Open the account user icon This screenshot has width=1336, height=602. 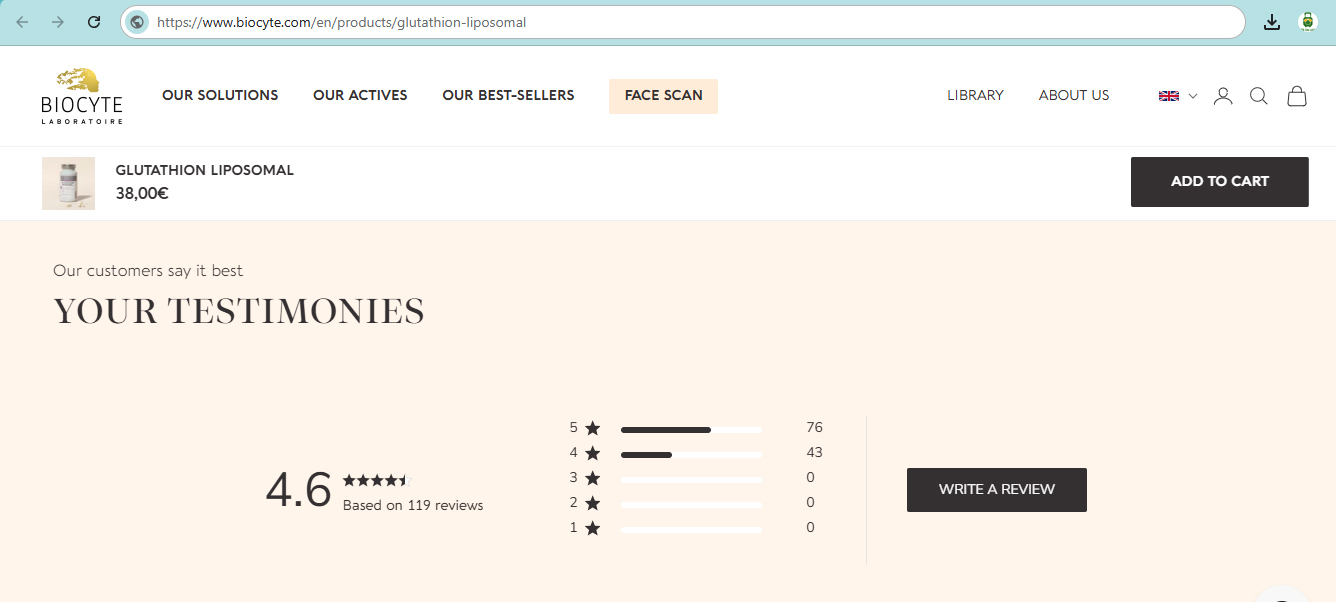(x=1223, y=96)
